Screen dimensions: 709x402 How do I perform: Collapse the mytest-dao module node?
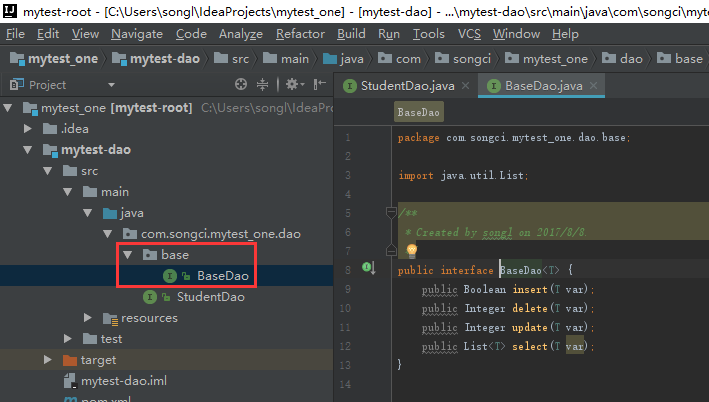click(x=28, y=150)
